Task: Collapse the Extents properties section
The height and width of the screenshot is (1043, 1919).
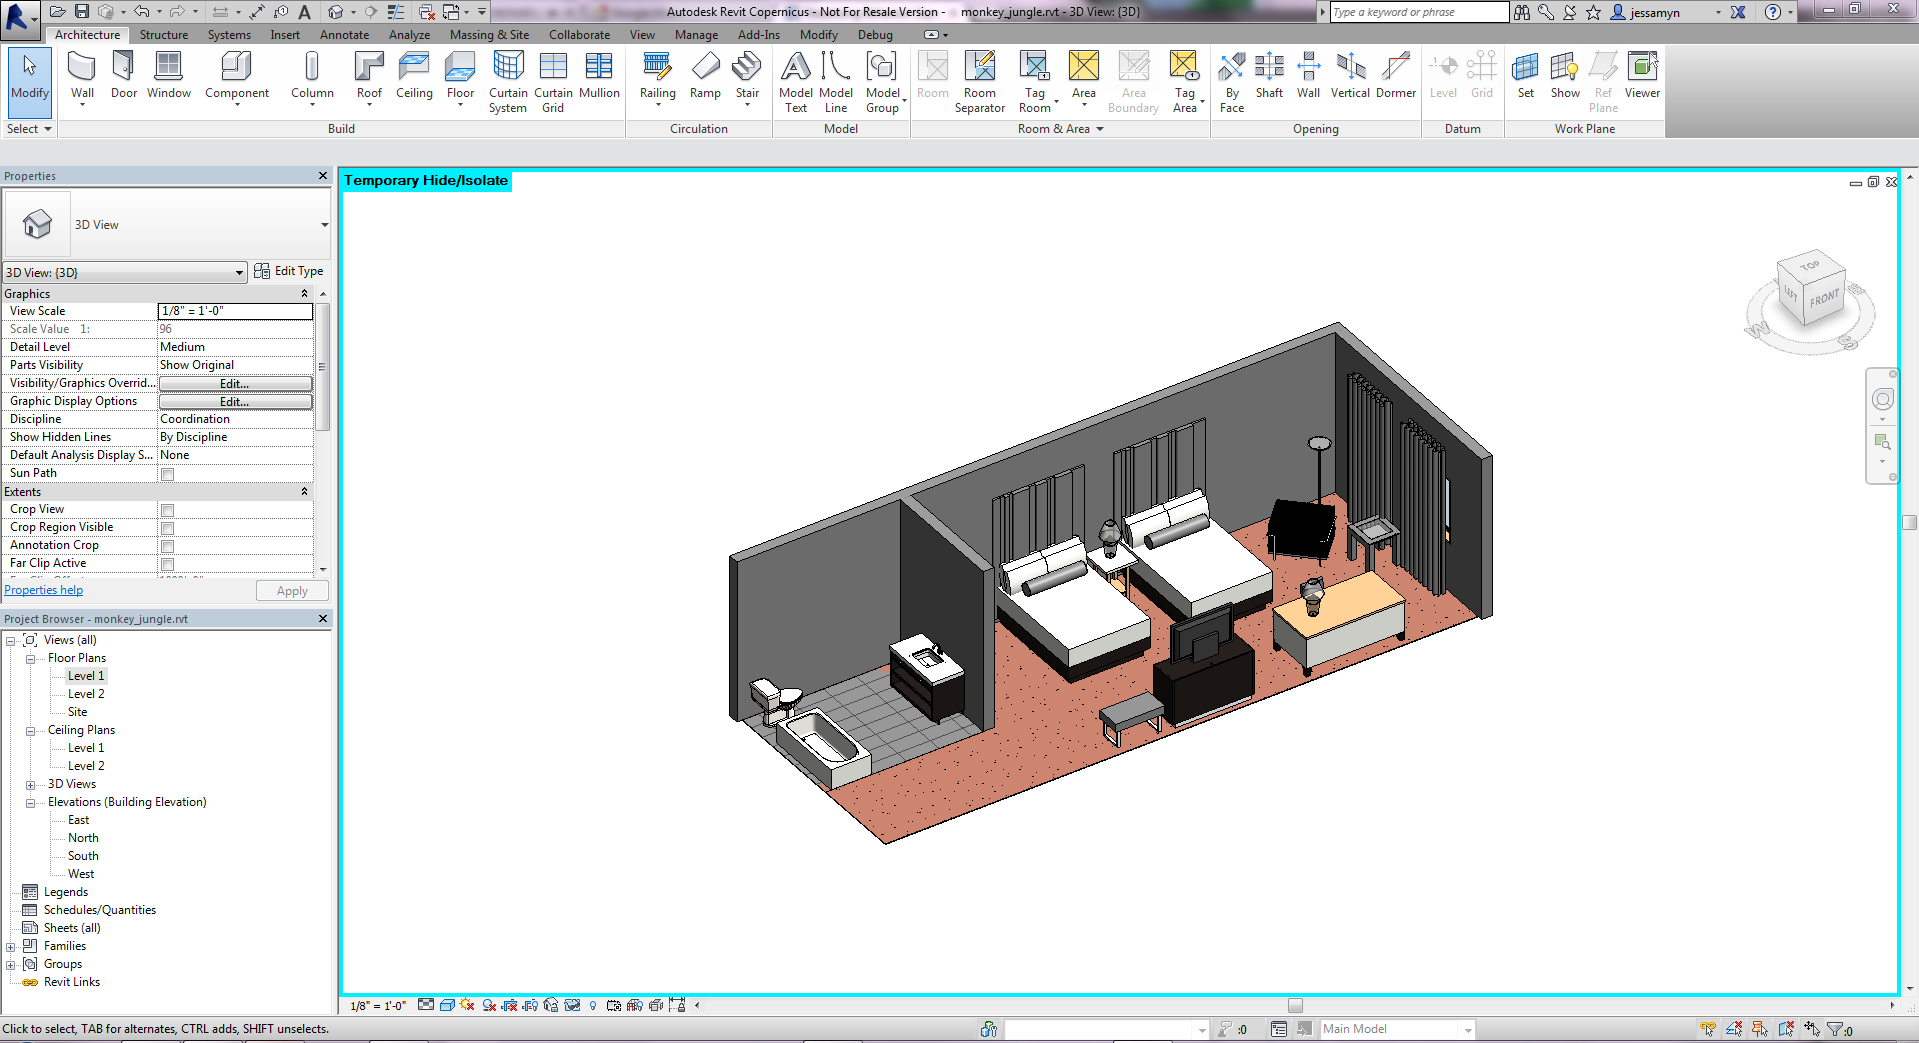Action: [x=304, y=492]
